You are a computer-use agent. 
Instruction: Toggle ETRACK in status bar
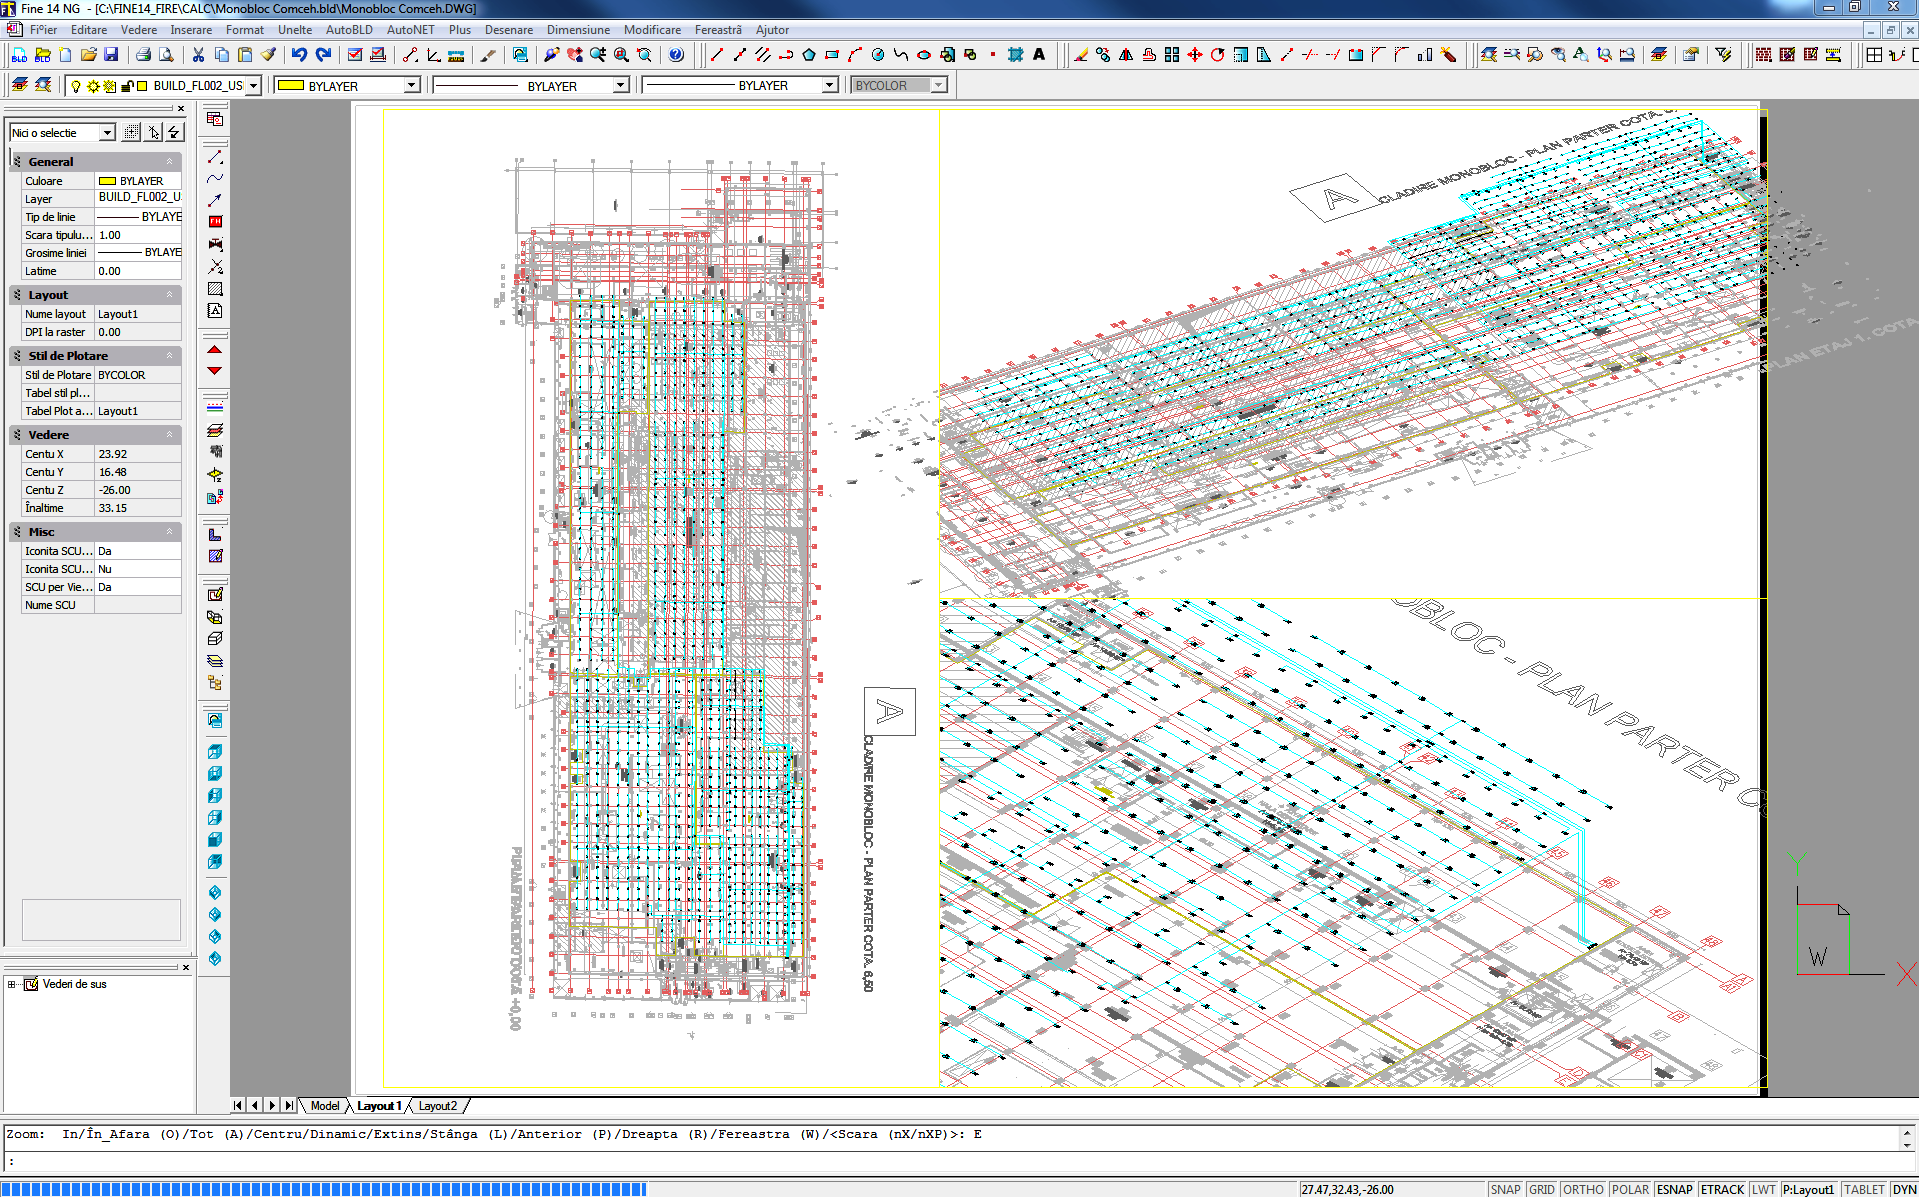click(1723, 1189)
